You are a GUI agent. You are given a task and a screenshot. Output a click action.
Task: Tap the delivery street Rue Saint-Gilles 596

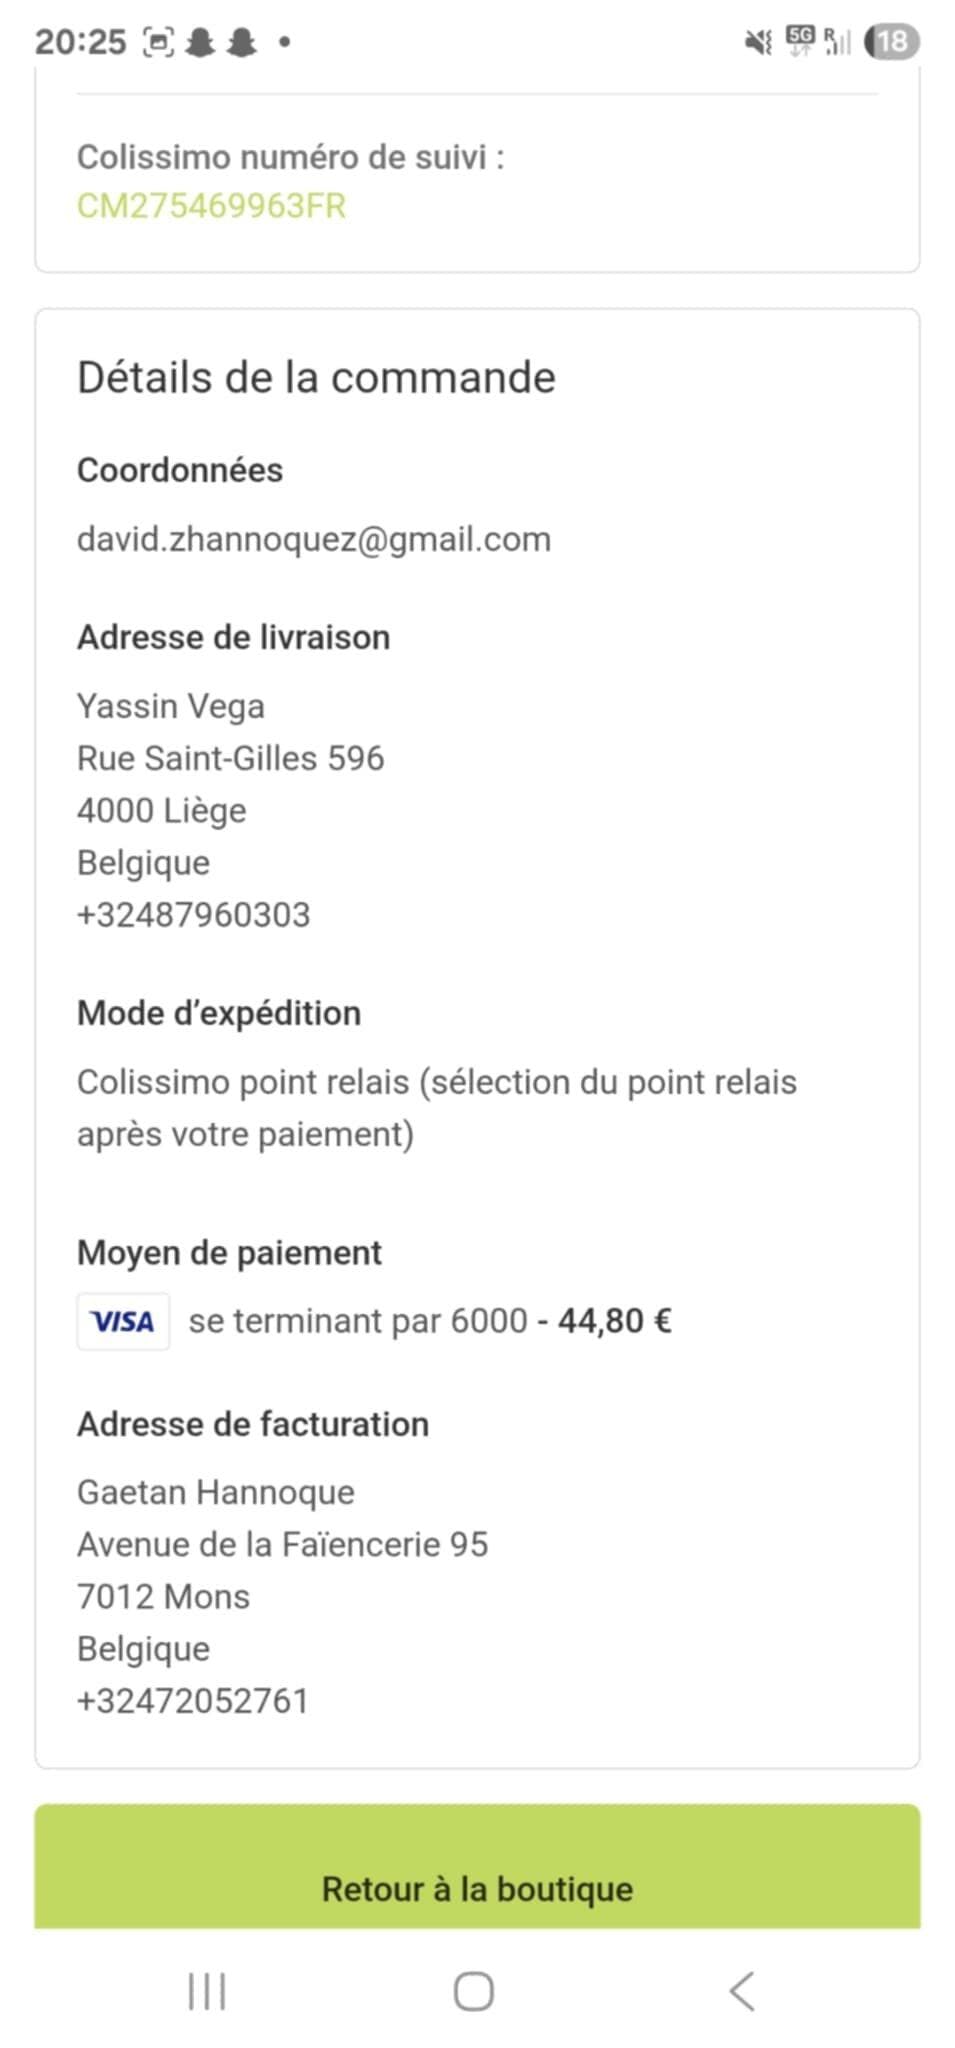click(231, 758)
